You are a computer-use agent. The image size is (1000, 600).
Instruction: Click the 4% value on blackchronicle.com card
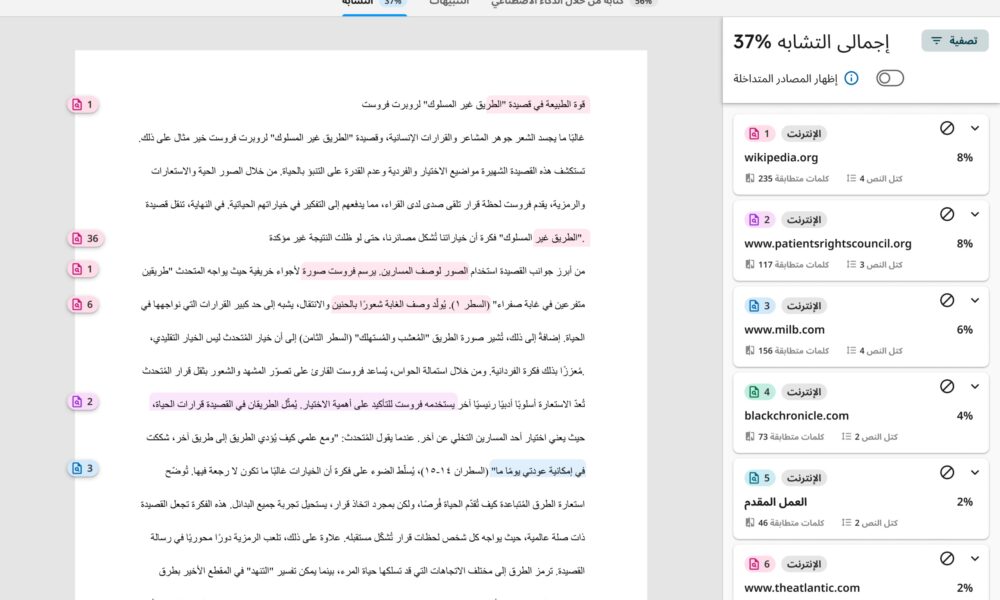[964, 416]
